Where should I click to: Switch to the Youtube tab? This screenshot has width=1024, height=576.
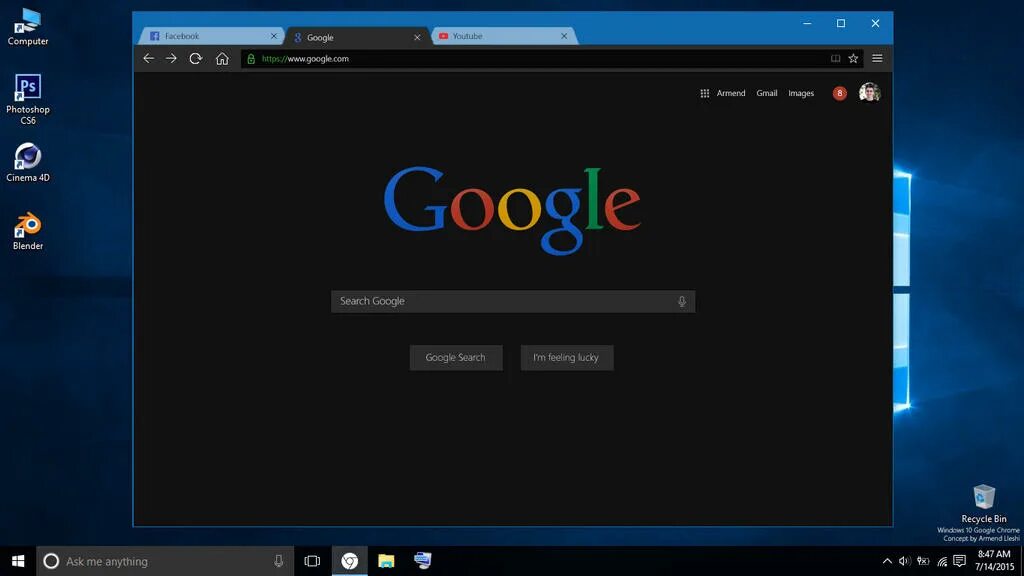point(504,36)
